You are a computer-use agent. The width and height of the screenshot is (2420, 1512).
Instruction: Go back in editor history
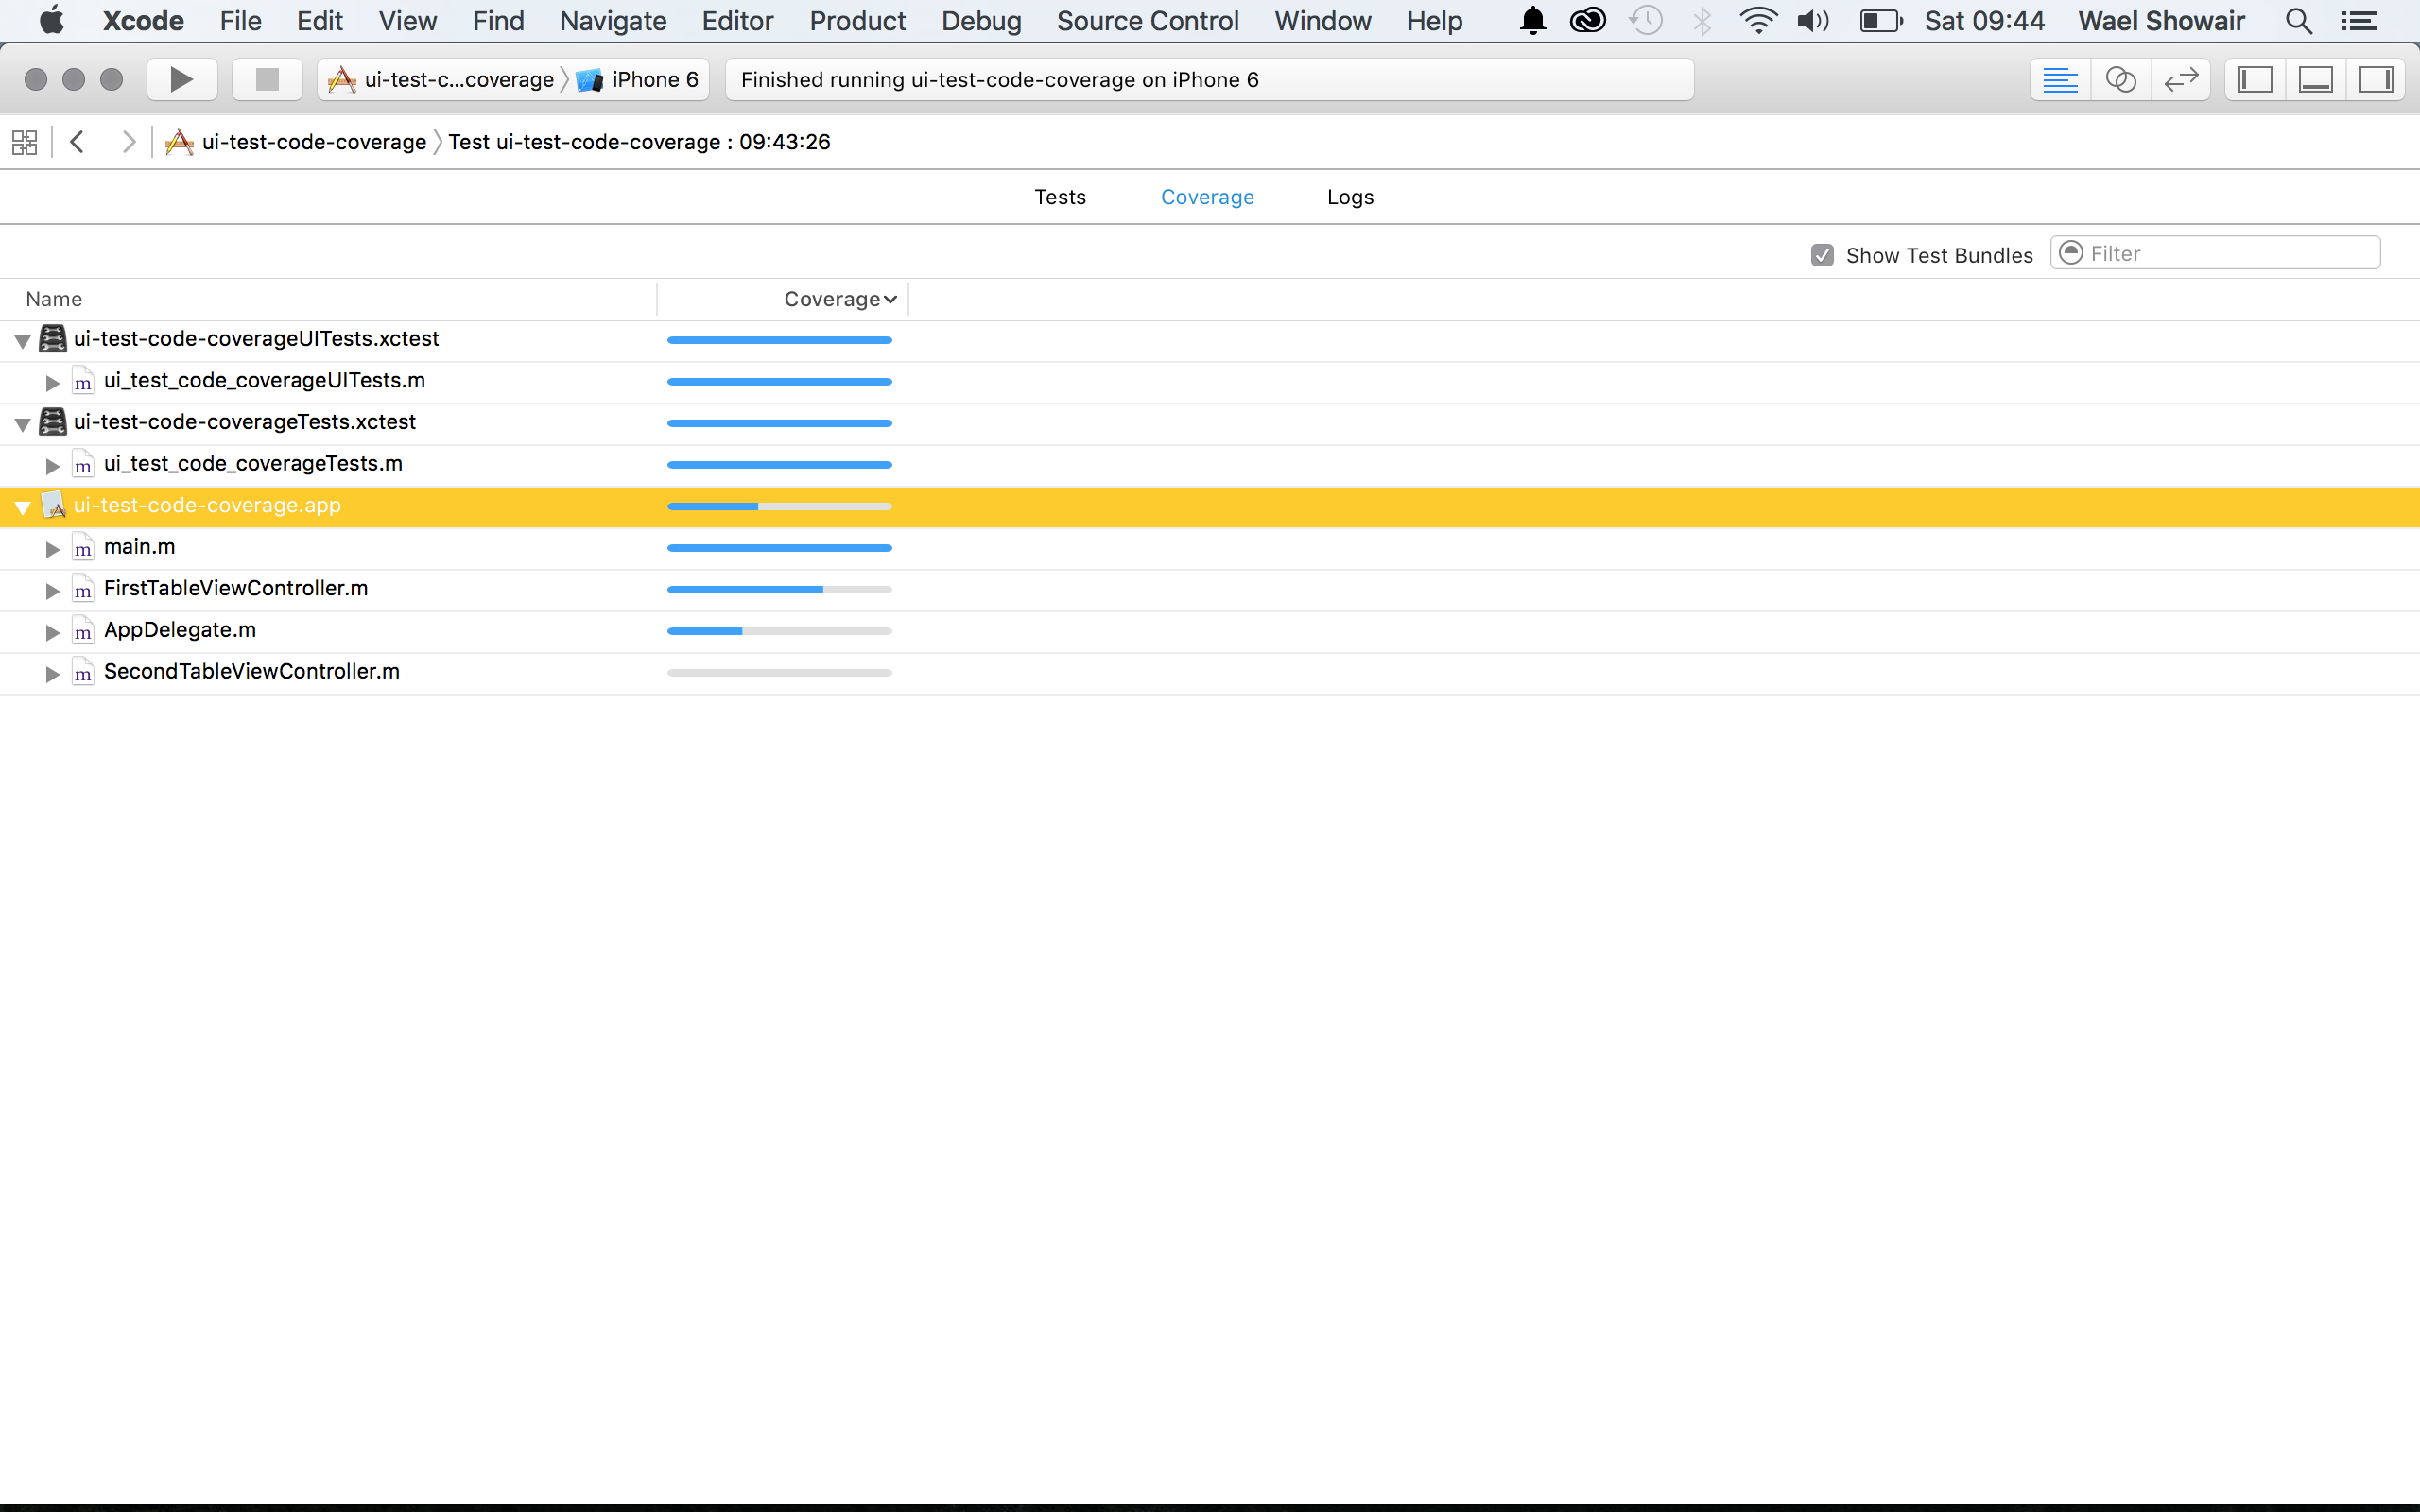[x=77, y=142]
